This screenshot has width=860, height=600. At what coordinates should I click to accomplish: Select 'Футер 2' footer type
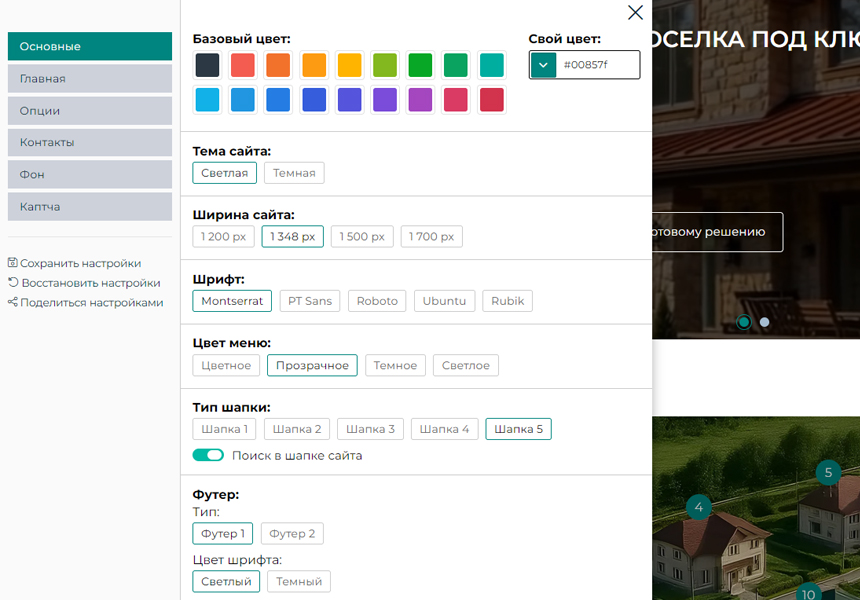pos(292,534)
